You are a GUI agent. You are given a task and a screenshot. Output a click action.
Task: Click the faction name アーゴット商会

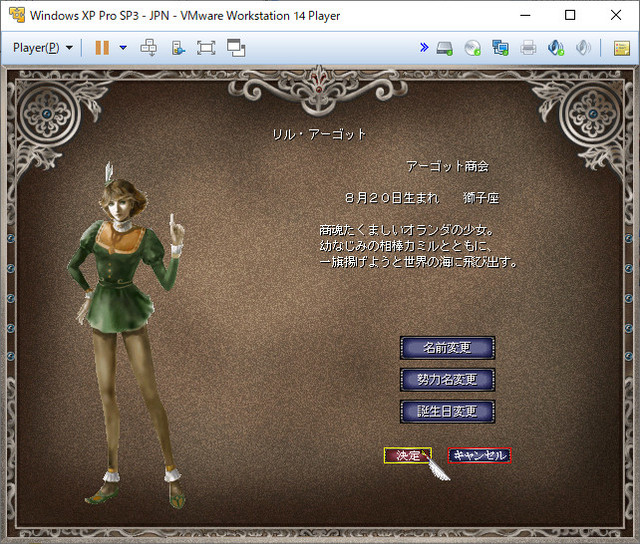click(x=447, y=166)
